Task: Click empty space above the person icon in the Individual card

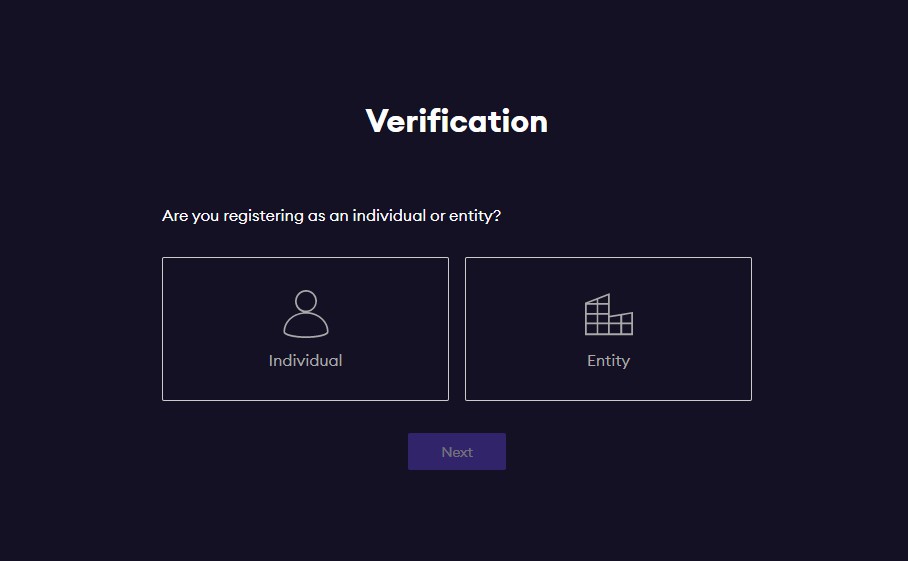Action: click(305, 273)
